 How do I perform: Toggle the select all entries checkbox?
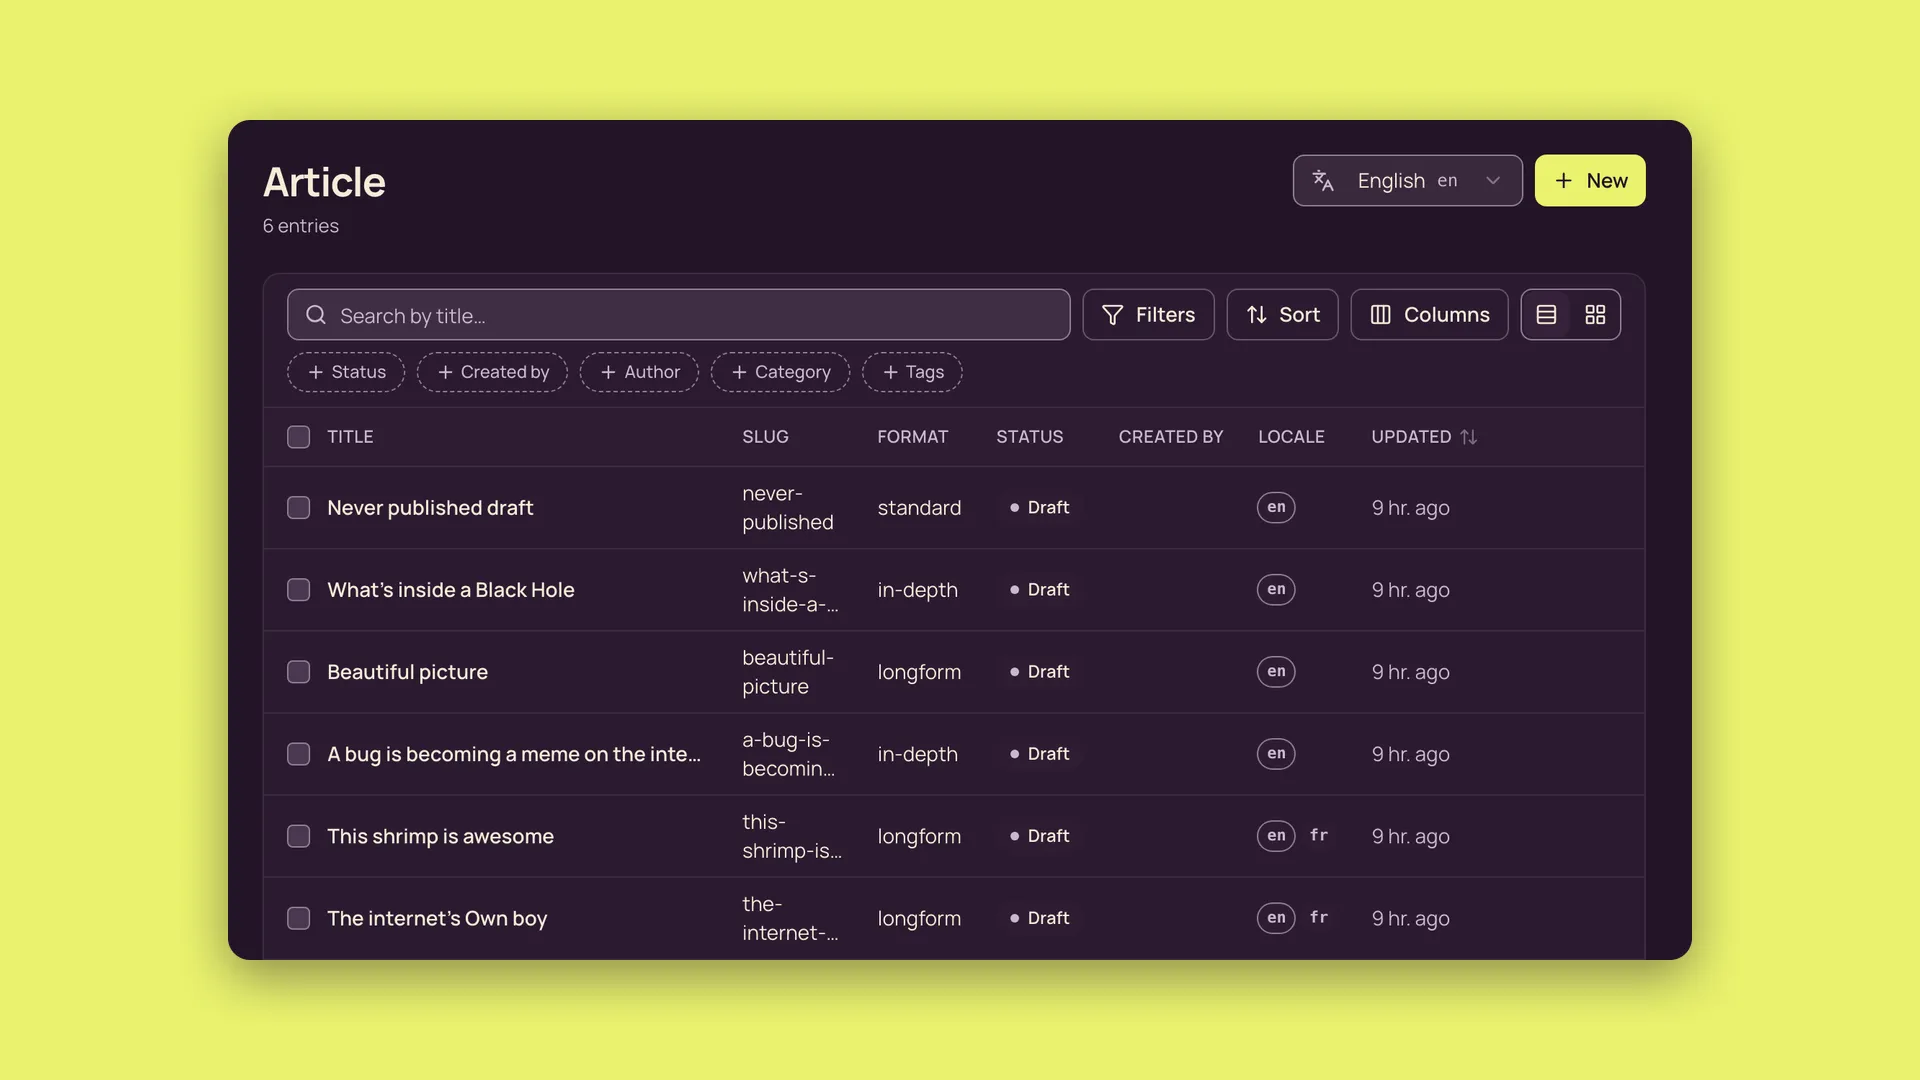[298, 437]
